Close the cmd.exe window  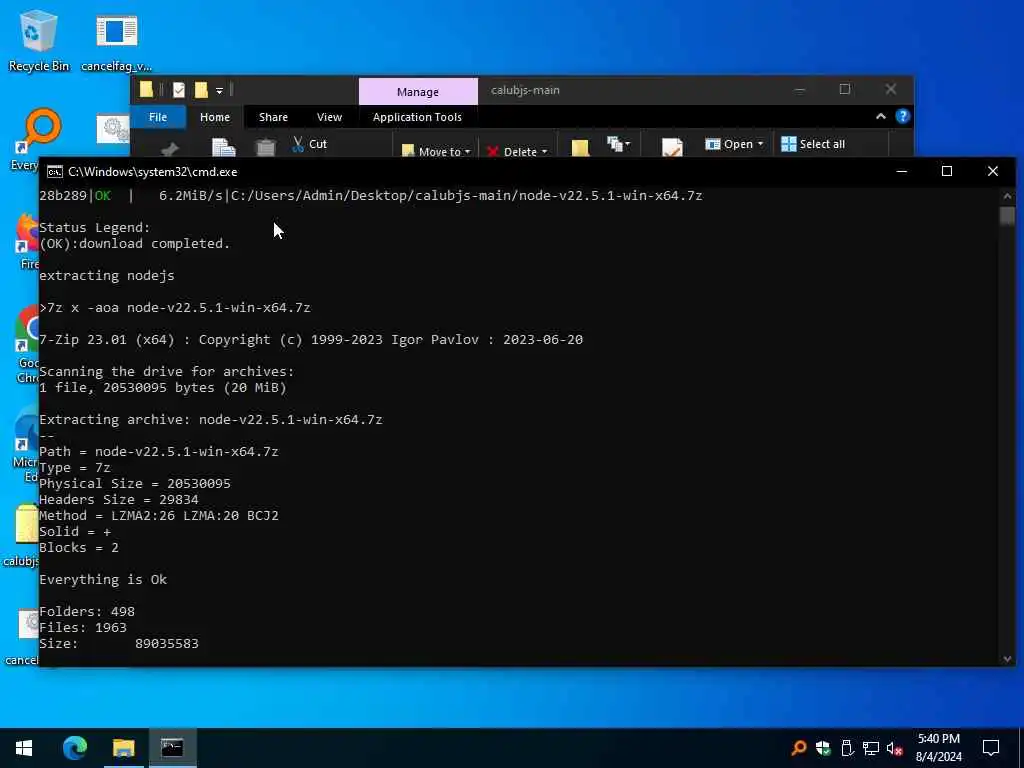coord(993,171)
